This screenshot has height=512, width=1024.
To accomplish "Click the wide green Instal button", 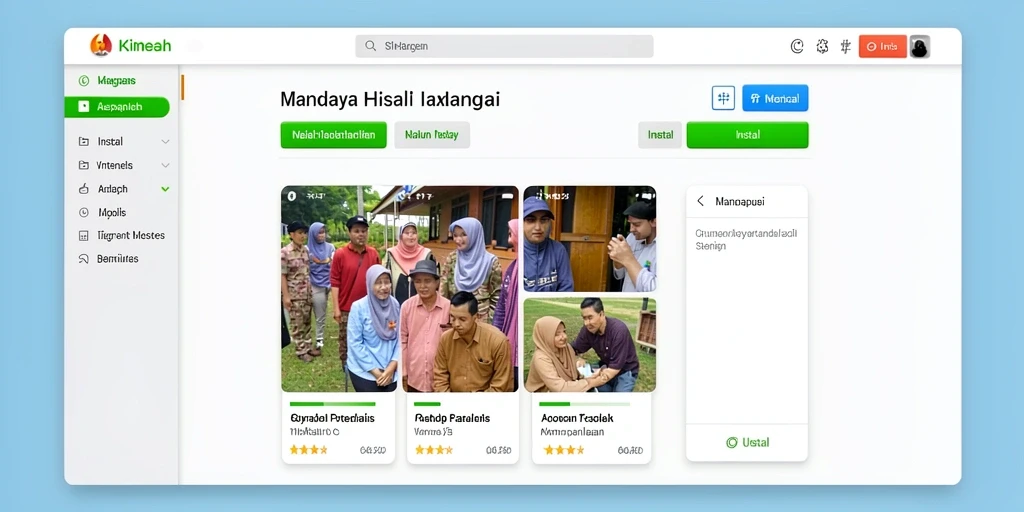I will [747, 135].
